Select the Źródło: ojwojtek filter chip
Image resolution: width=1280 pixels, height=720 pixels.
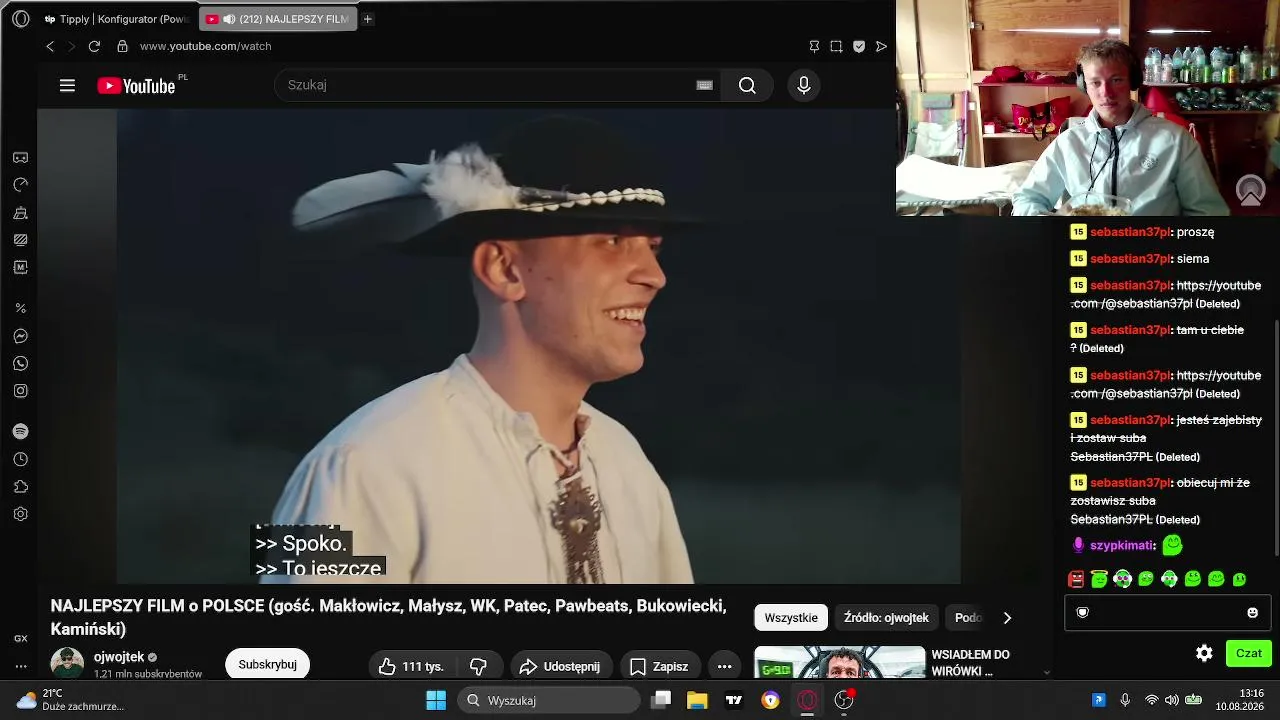[x=886, y=618]
